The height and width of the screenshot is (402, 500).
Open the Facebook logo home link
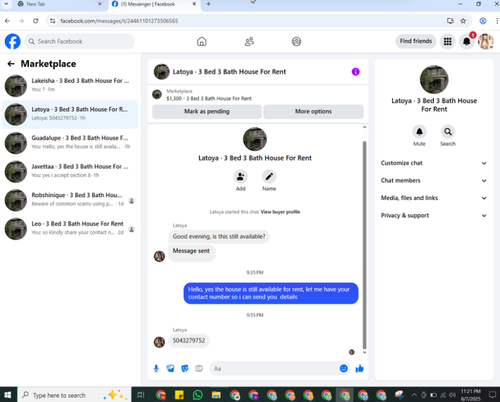(x=12, y=41)
